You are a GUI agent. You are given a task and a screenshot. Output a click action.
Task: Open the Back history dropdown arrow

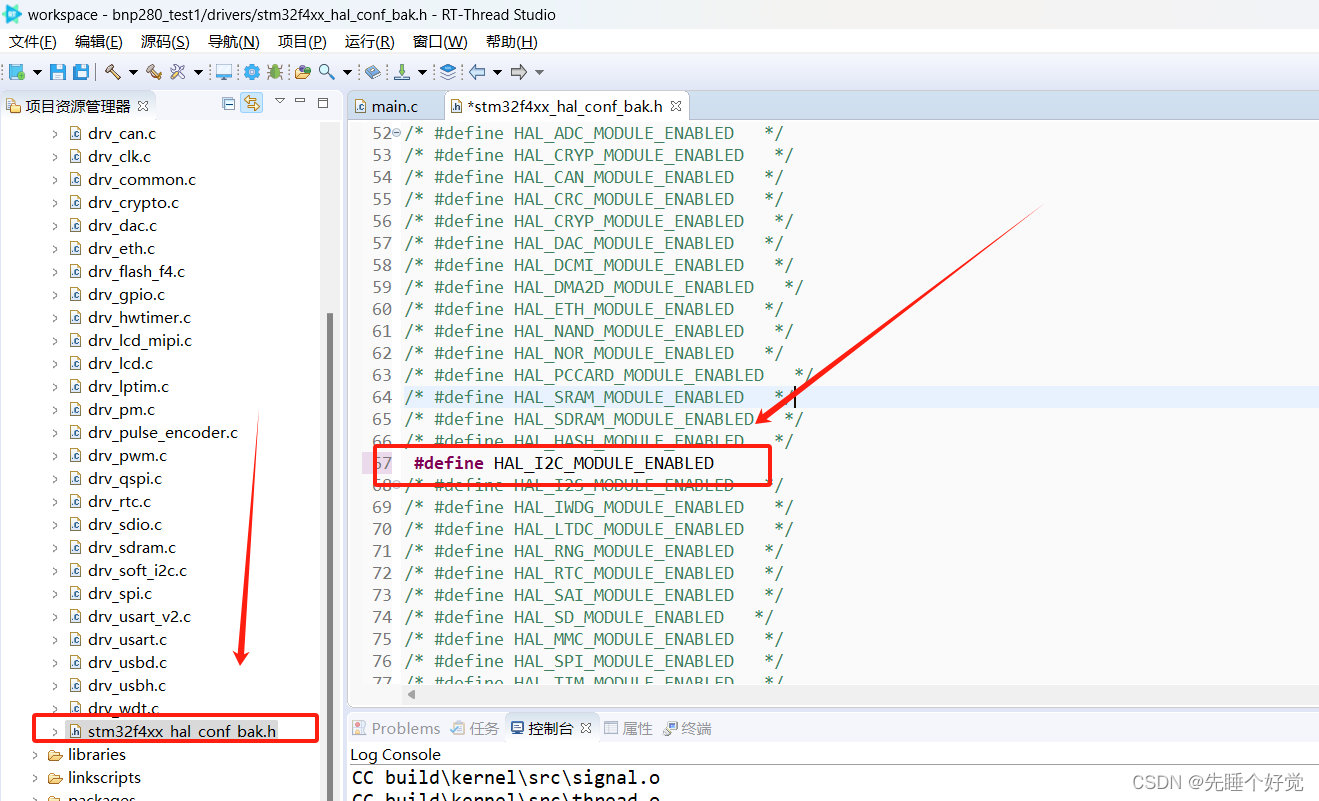pos(497,72)
